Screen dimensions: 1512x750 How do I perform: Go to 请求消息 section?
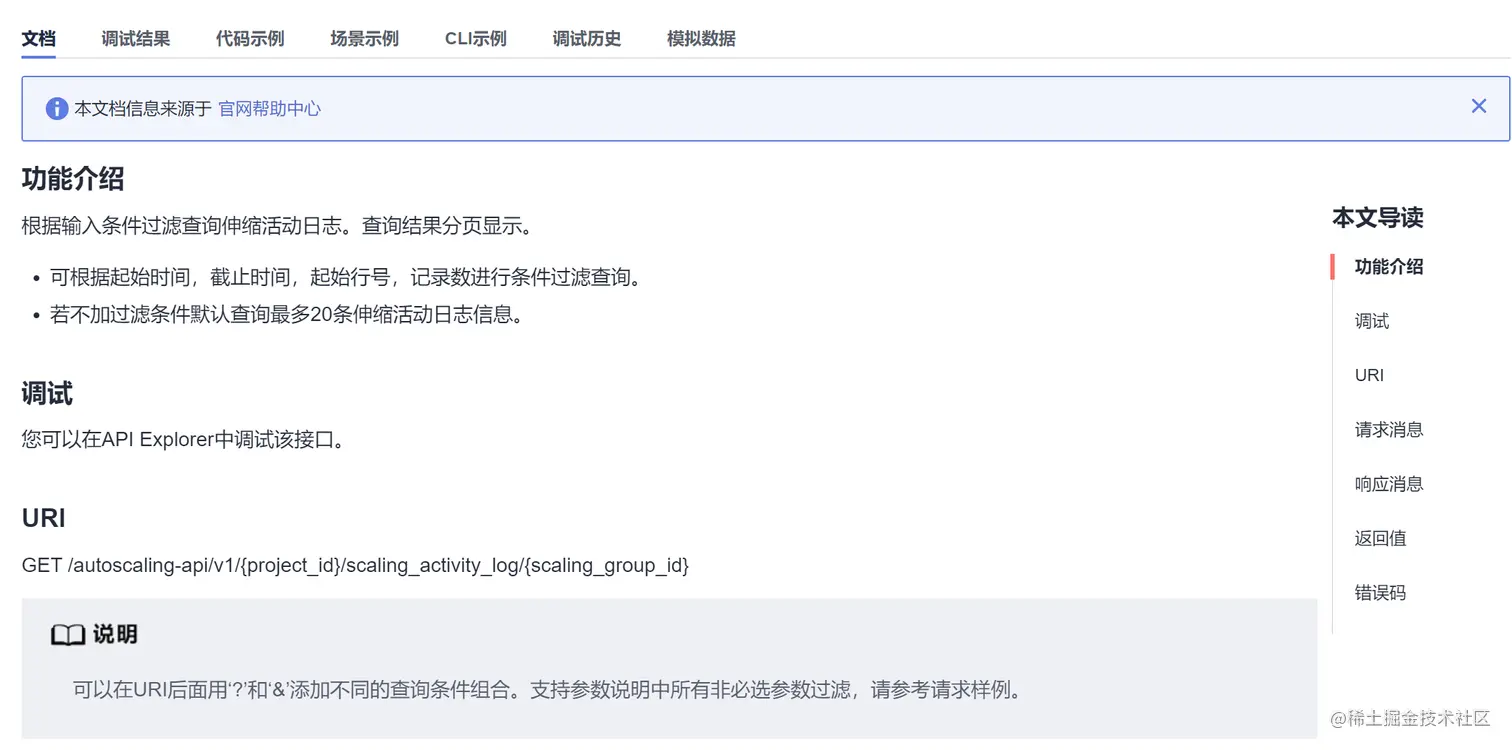click(1389, 430)
